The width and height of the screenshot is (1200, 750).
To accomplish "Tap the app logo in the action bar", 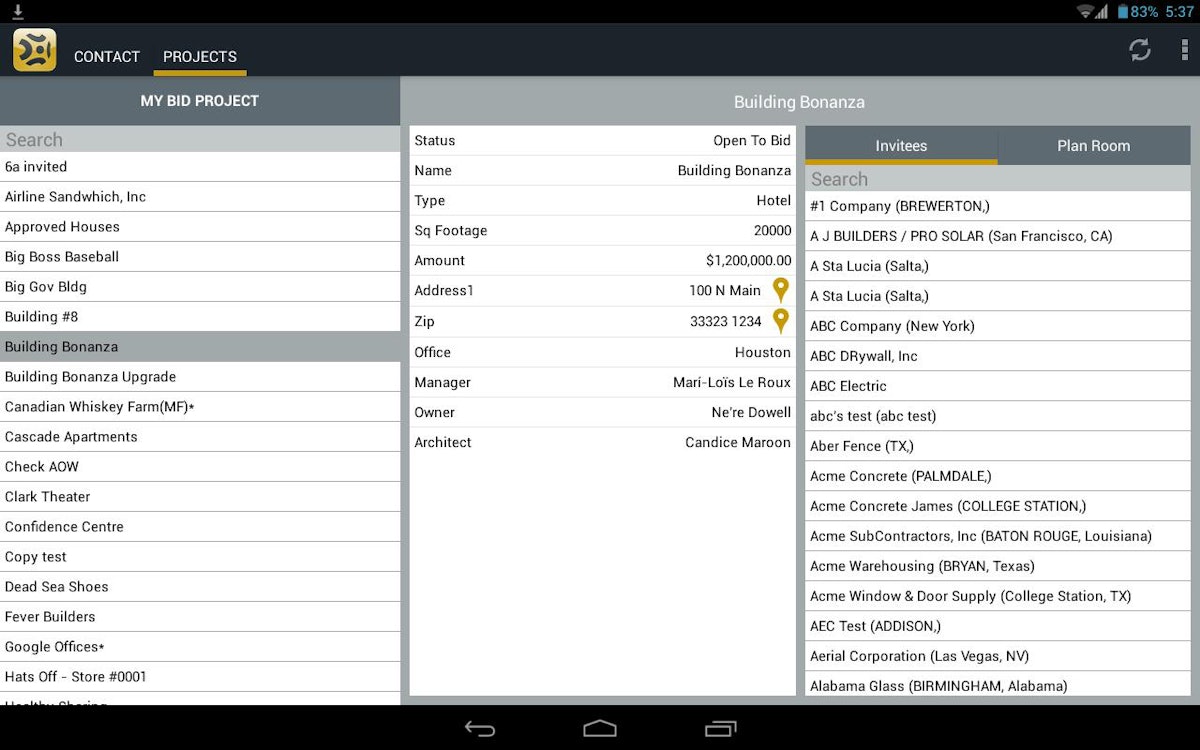I will 33,48.
